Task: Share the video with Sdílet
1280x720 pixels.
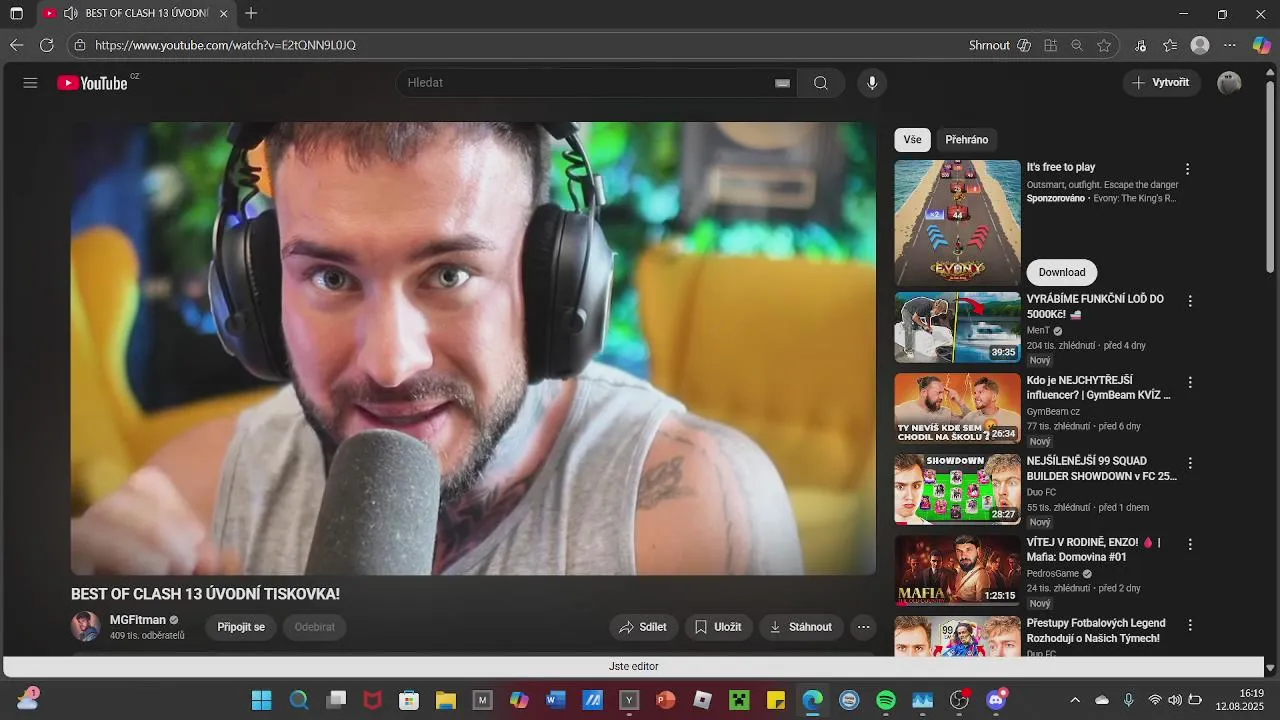Action: pos(643,627)
